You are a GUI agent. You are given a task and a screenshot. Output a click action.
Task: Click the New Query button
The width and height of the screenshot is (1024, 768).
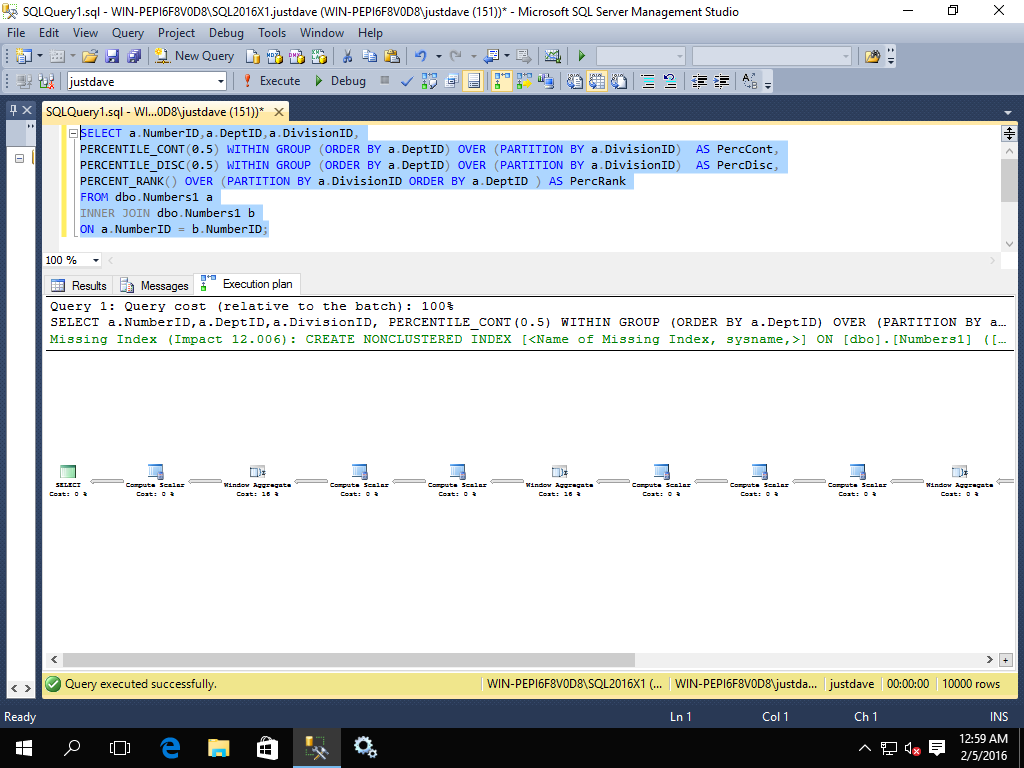tap(195, 56)
